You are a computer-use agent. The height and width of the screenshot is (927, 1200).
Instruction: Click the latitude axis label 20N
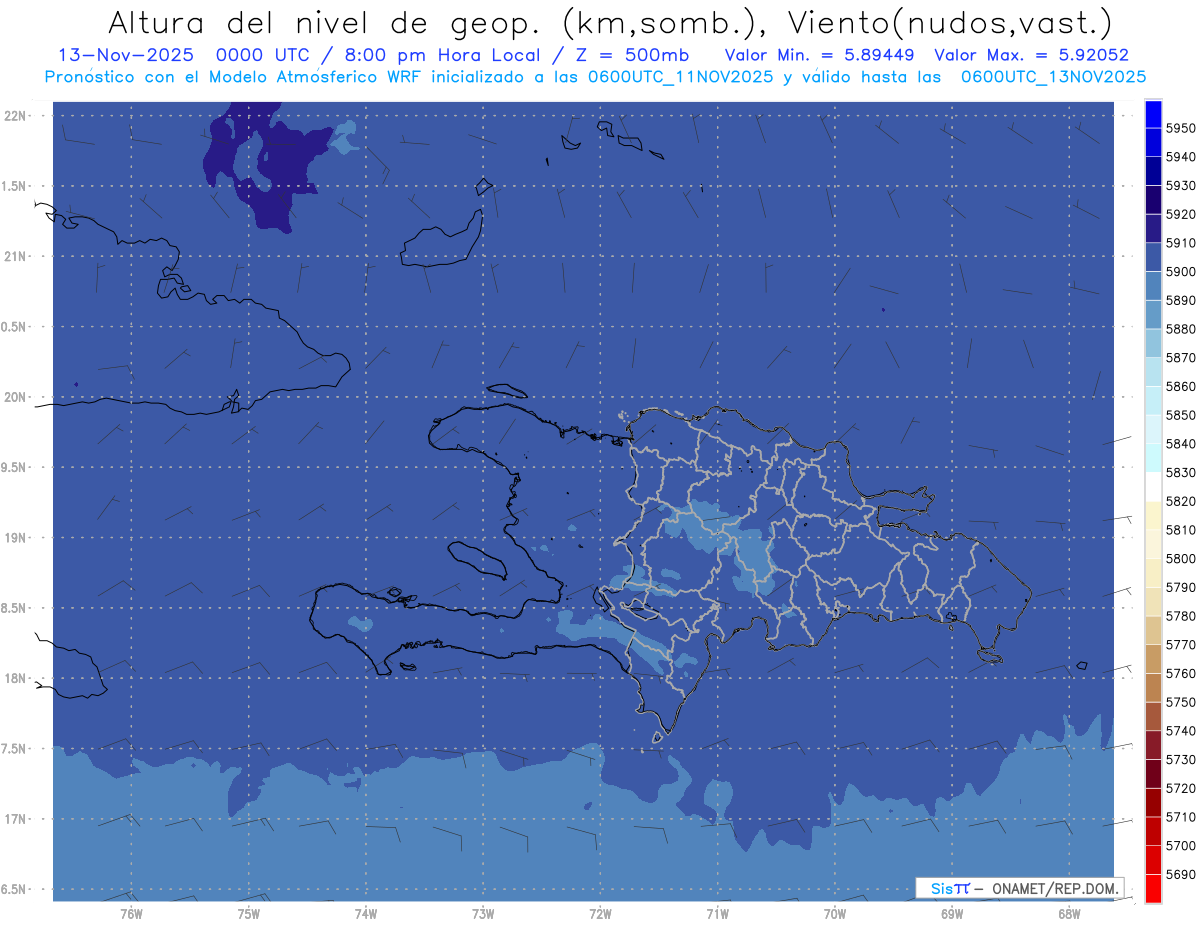point(15,397)
